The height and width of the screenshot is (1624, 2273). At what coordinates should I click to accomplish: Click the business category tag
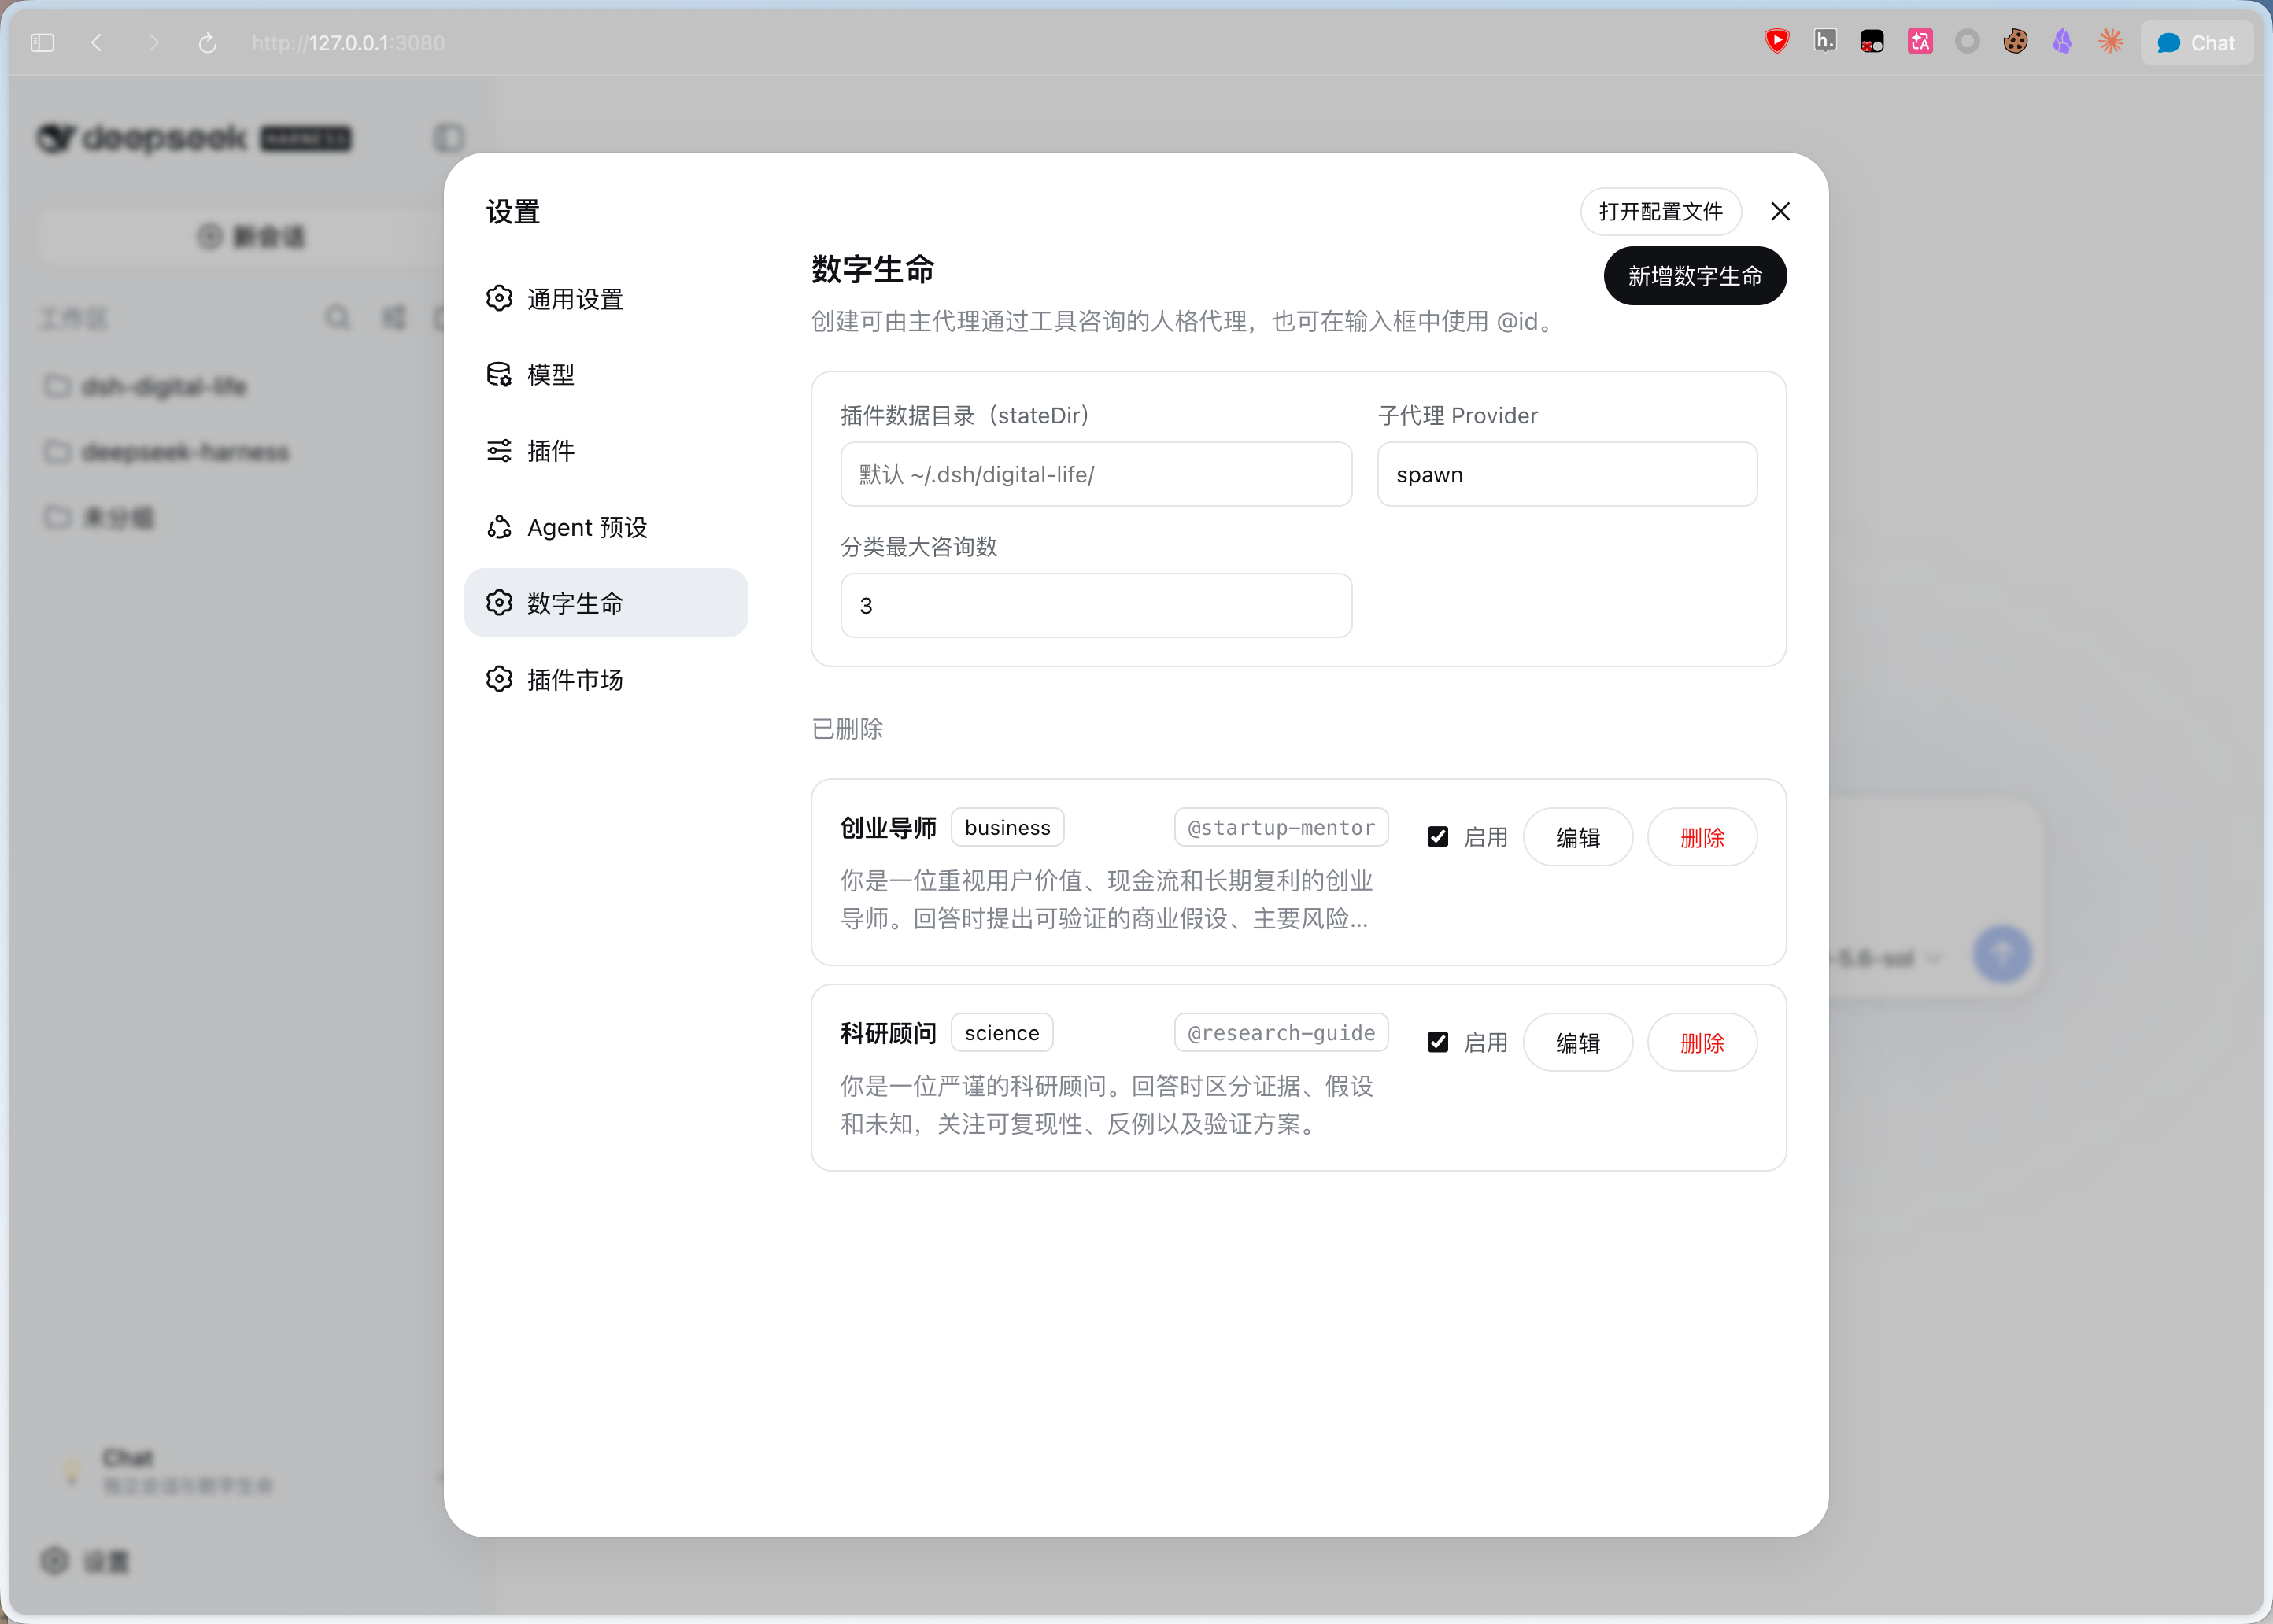pyautogui.click(x=1007, y=827)
